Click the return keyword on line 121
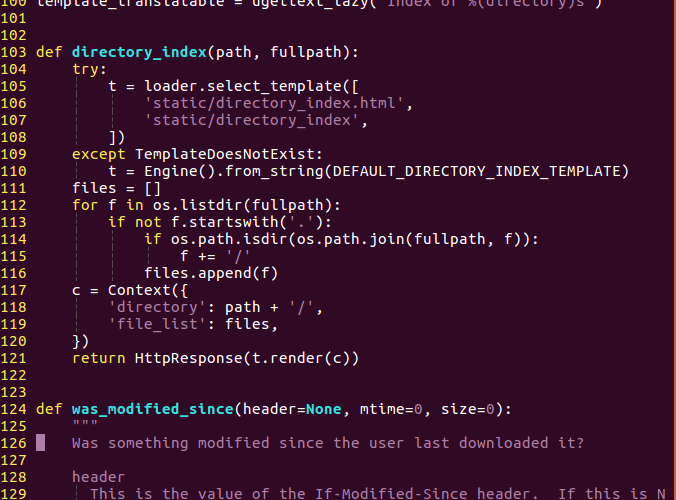The height and width of the screenshot is (500, 676). pyautogui.click(x=98, y=358)
